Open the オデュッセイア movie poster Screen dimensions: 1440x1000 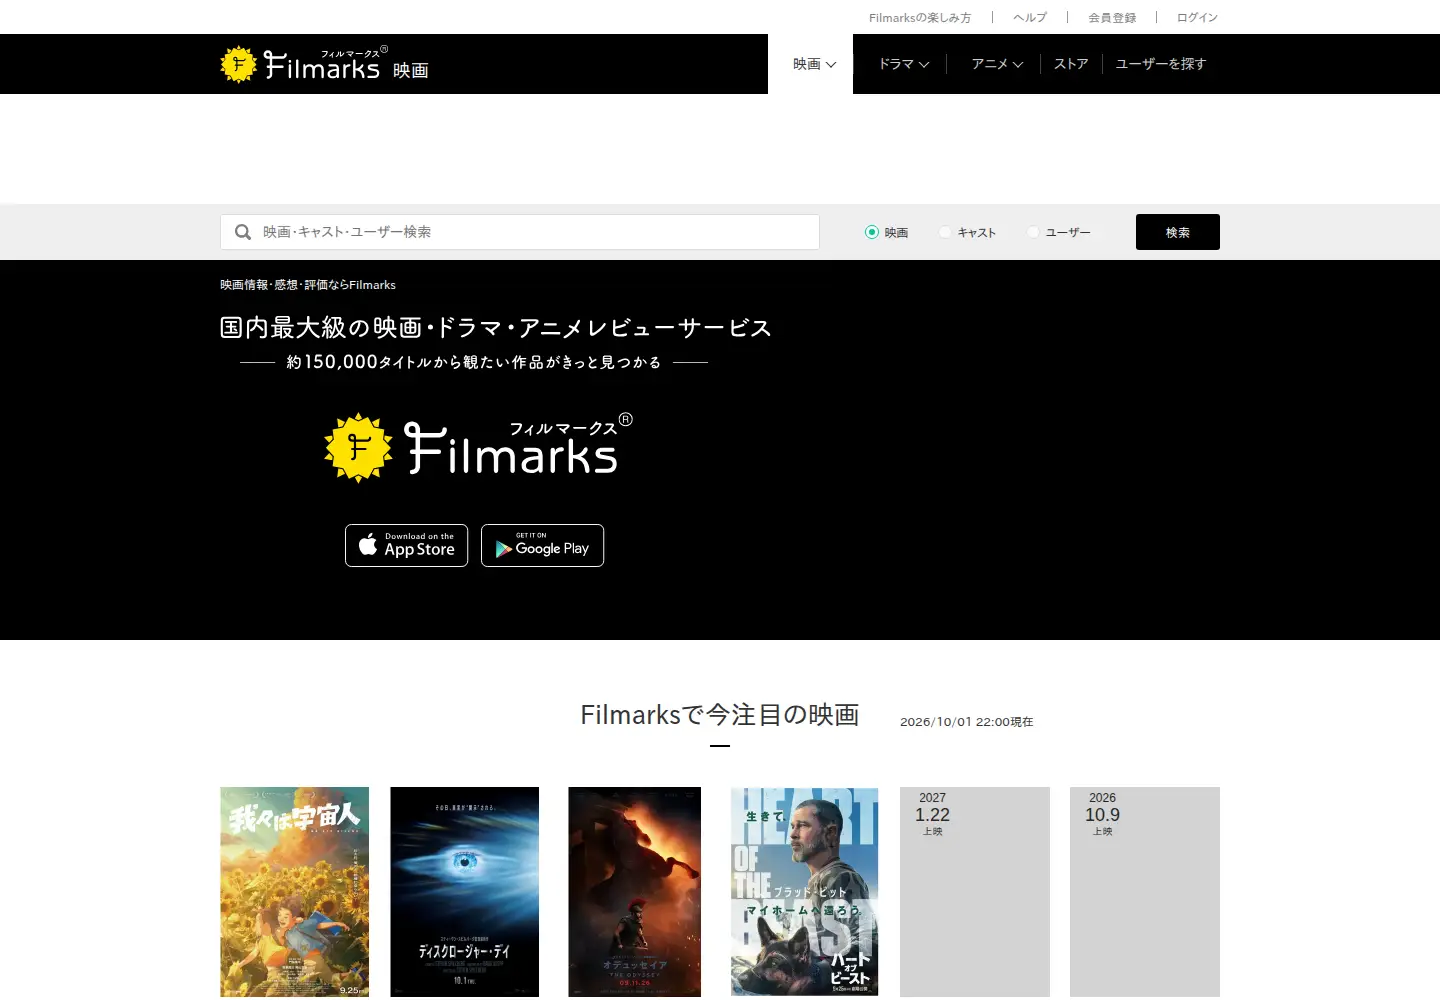(x=635, y=892)
